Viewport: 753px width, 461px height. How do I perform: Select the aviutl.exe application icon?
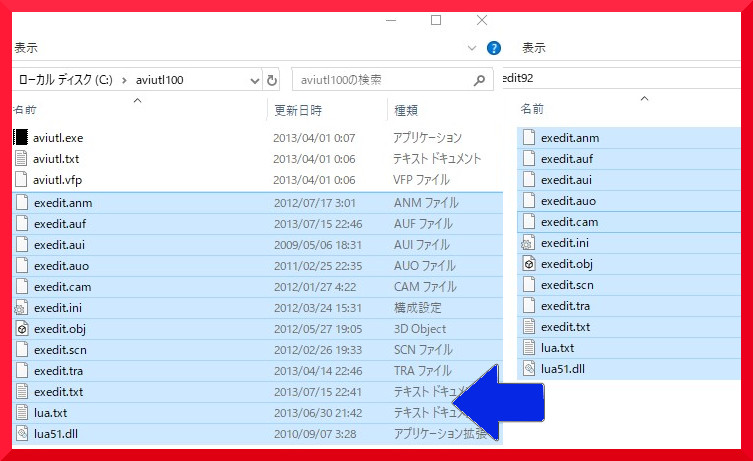point(21,137)
